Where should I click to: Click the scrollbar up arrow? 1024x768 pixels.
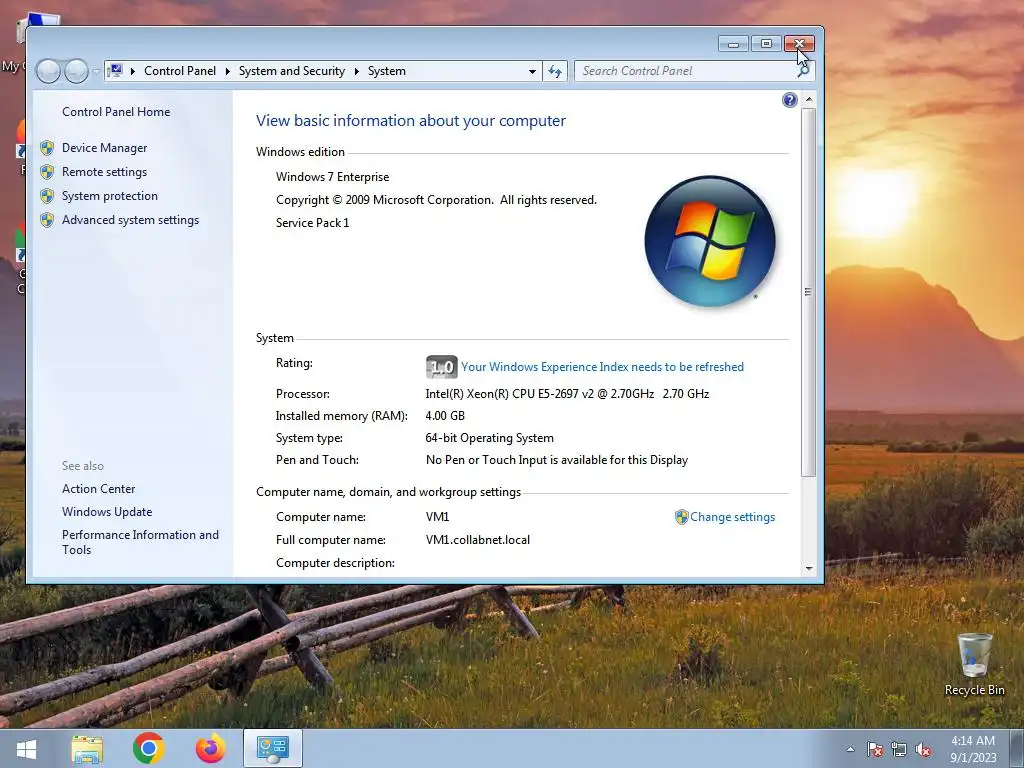point(808,100)
